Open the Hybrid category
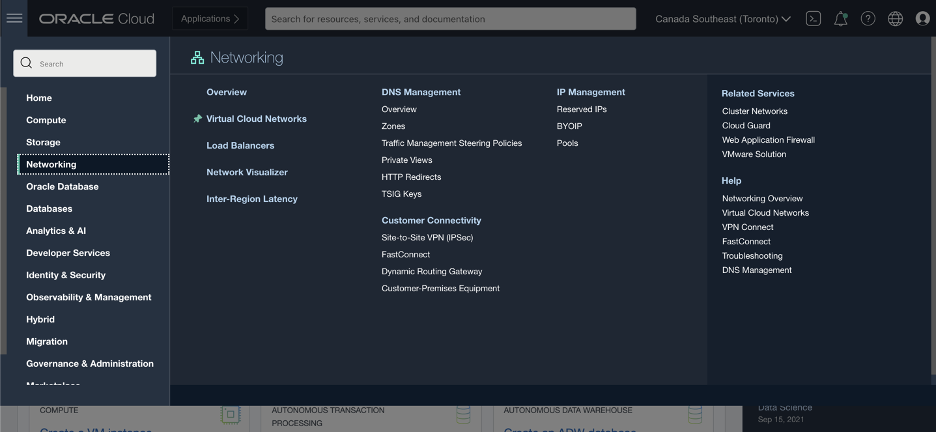The width and height of the screenshot is (936, 432). tap(40, 319)
